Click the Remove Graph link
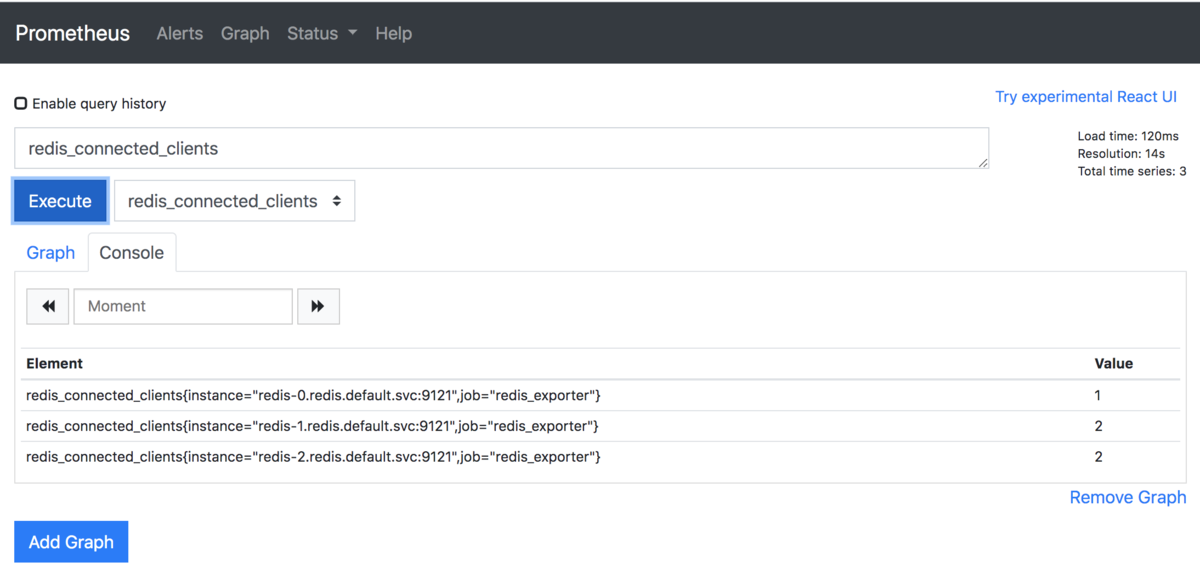Image resolution: width=1200 pixels, height=579 pixels. pyautogui.click(x=1128, y=497)
